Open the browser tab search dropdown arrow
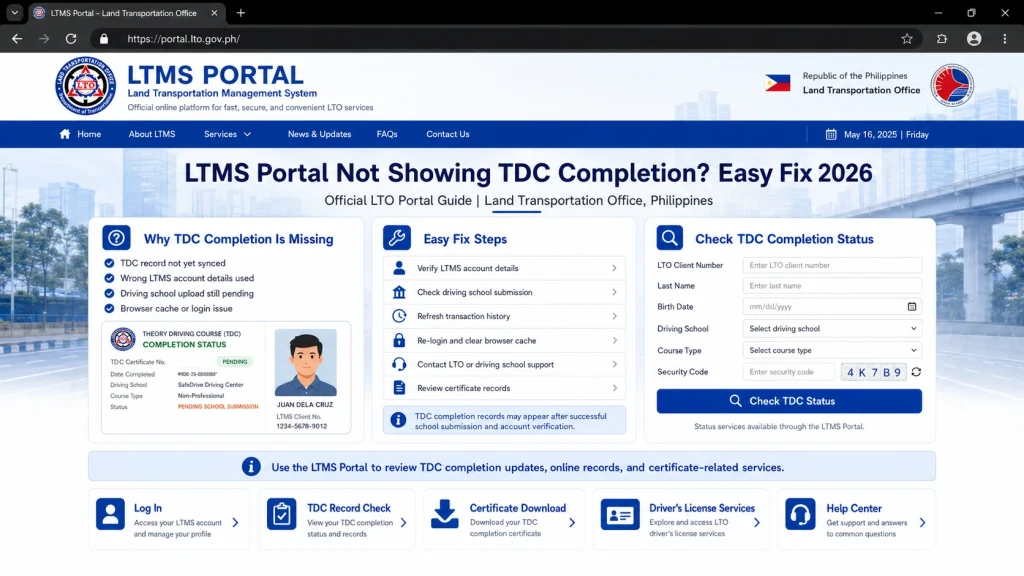1024x576 pixels. pos(14,12)
